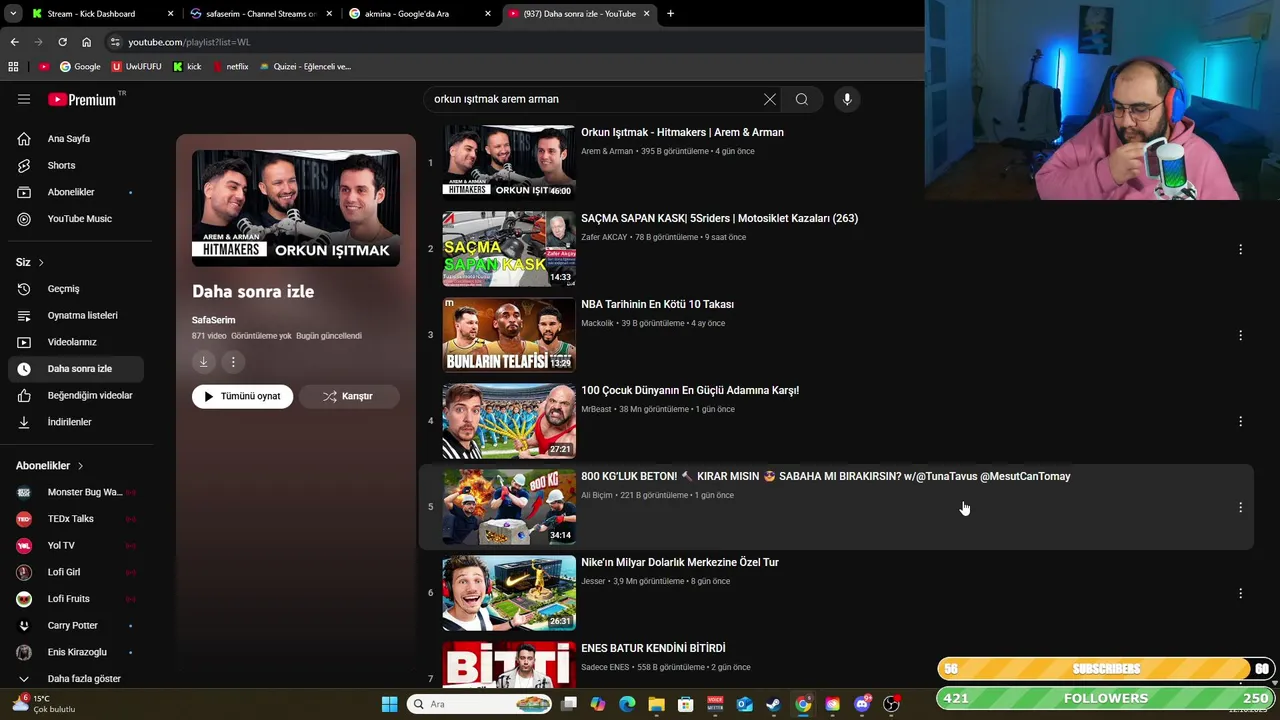Open ENES BATUR KENDİNİ BİTİRDİ title
1280x720 pixels.
tap(653, 649)
